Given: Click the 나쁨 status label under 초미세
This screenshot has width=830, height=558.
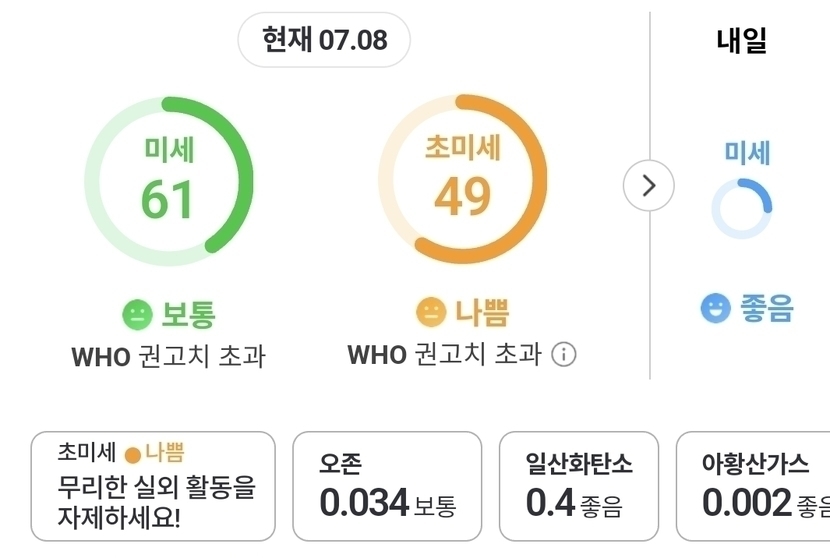Looking at the screenshot, I should (482, 312).
